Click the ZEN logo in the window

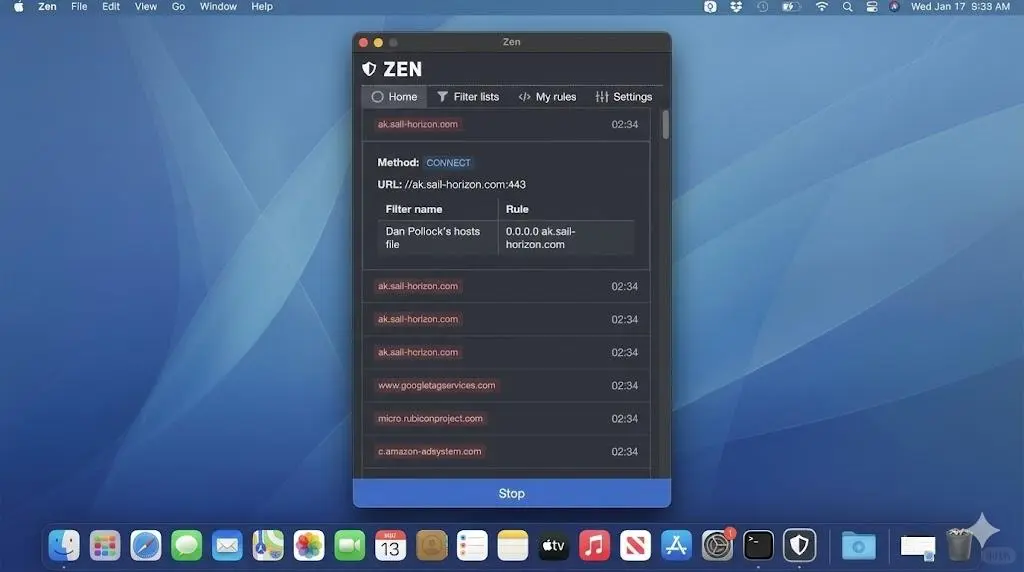pos(392,69)
